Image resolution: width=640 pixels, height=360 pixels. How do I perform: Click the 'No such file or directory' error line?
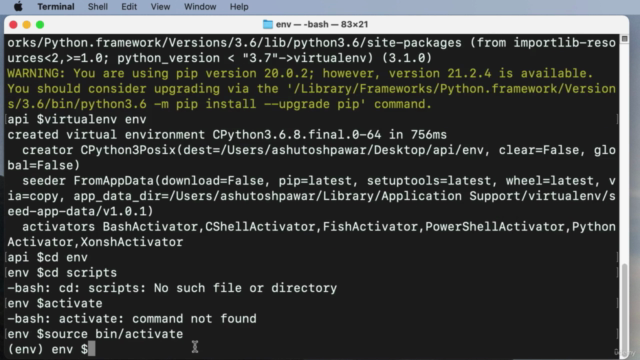pos(172,288)
